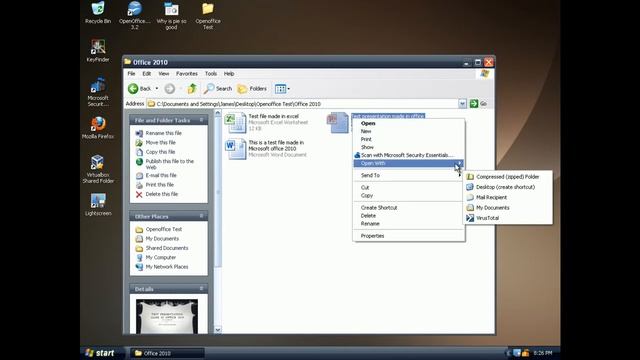Viewport: 640px width, 360px height.
Task: Toggle the Folders pane button
Action: [252, 89]
